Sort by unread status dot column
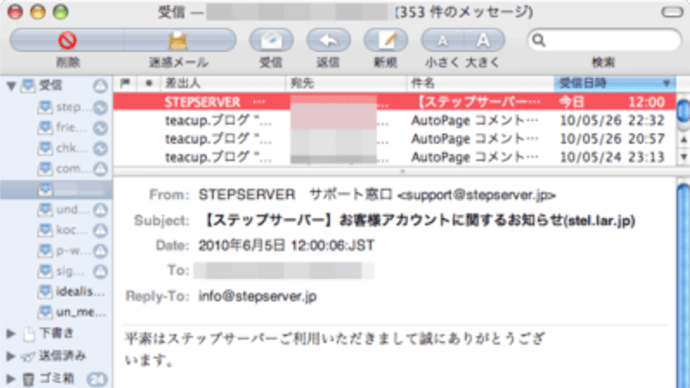 point(149,83)
